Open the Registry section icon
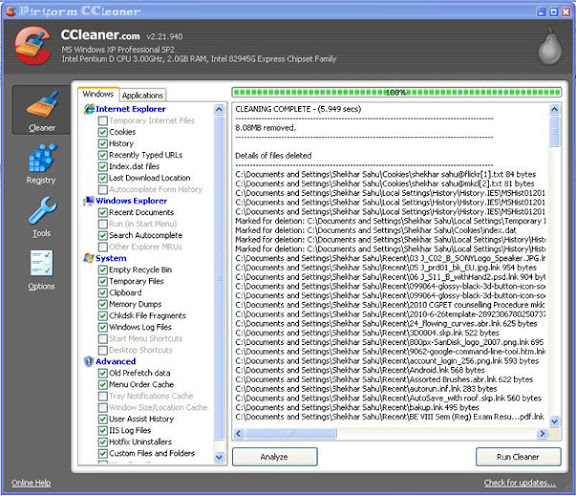Image resolution: width=576 pixels, height=496 pixels. [42, 158]
